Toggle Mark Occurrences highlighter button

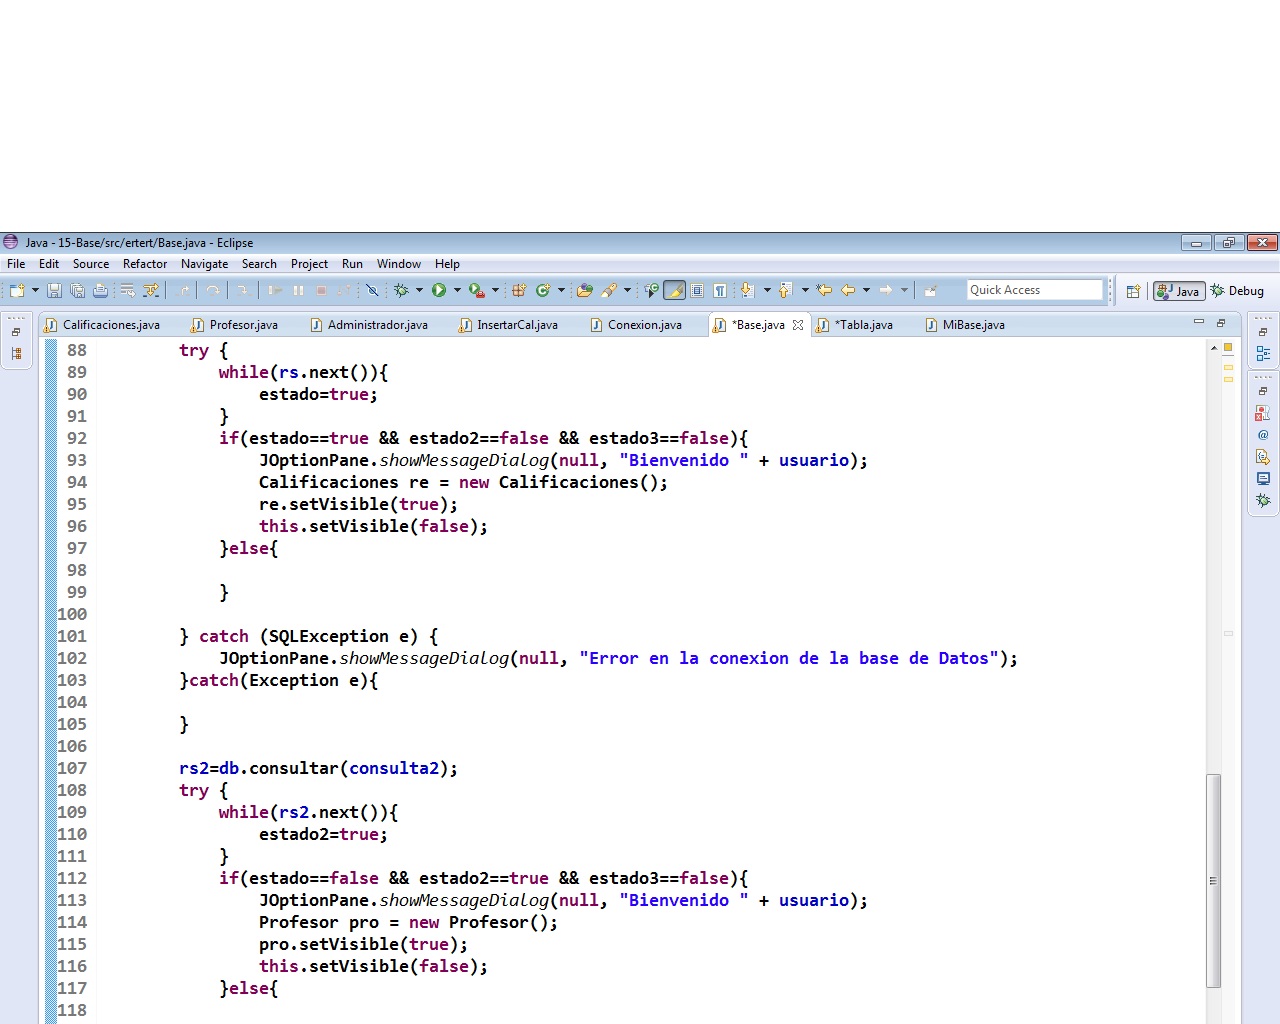pyautogui.click(x=675, y=291)
